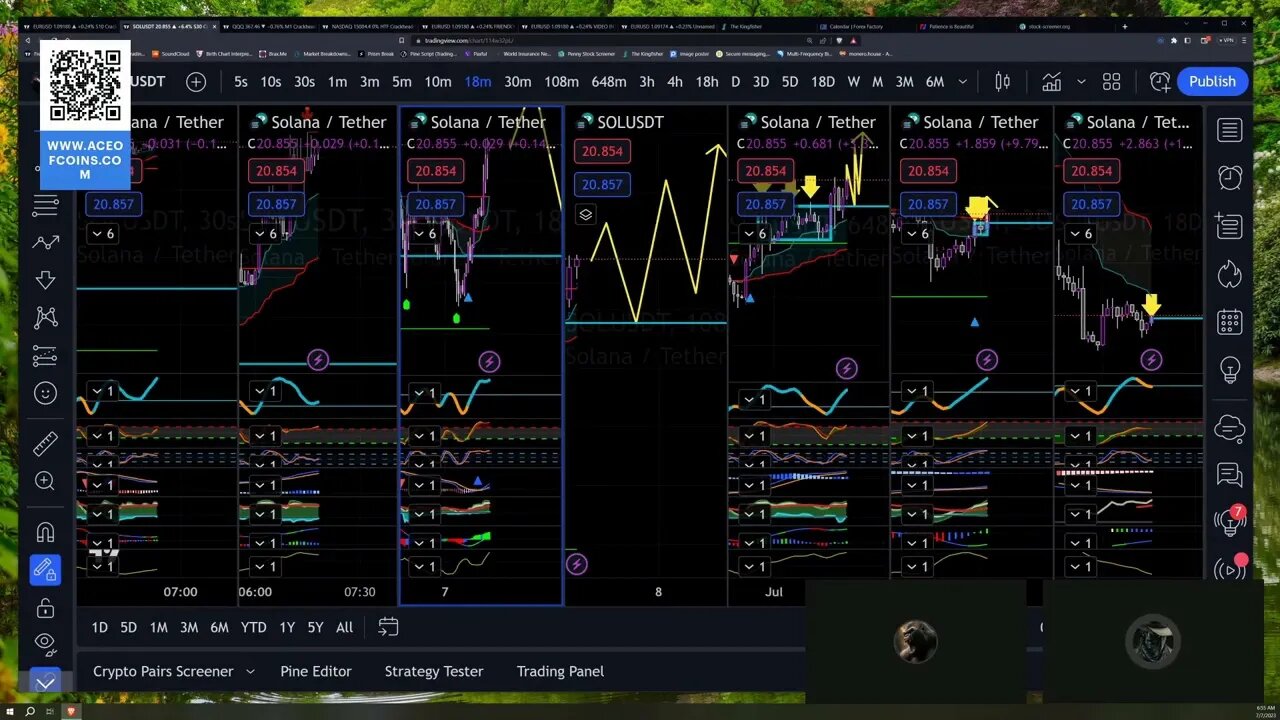Set date range to 5Y
Screen dimensions: 1280x720
click(315, 628)
